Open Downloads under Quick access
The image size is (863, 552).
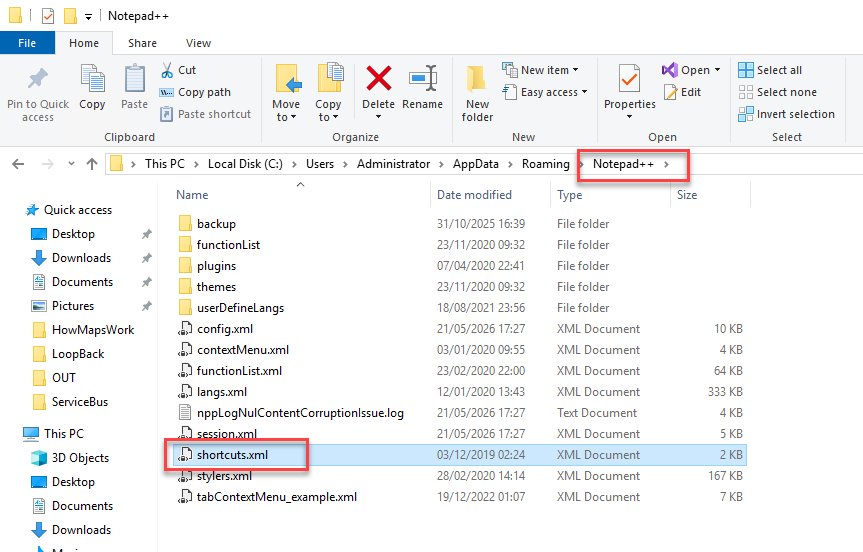[81, 258]
